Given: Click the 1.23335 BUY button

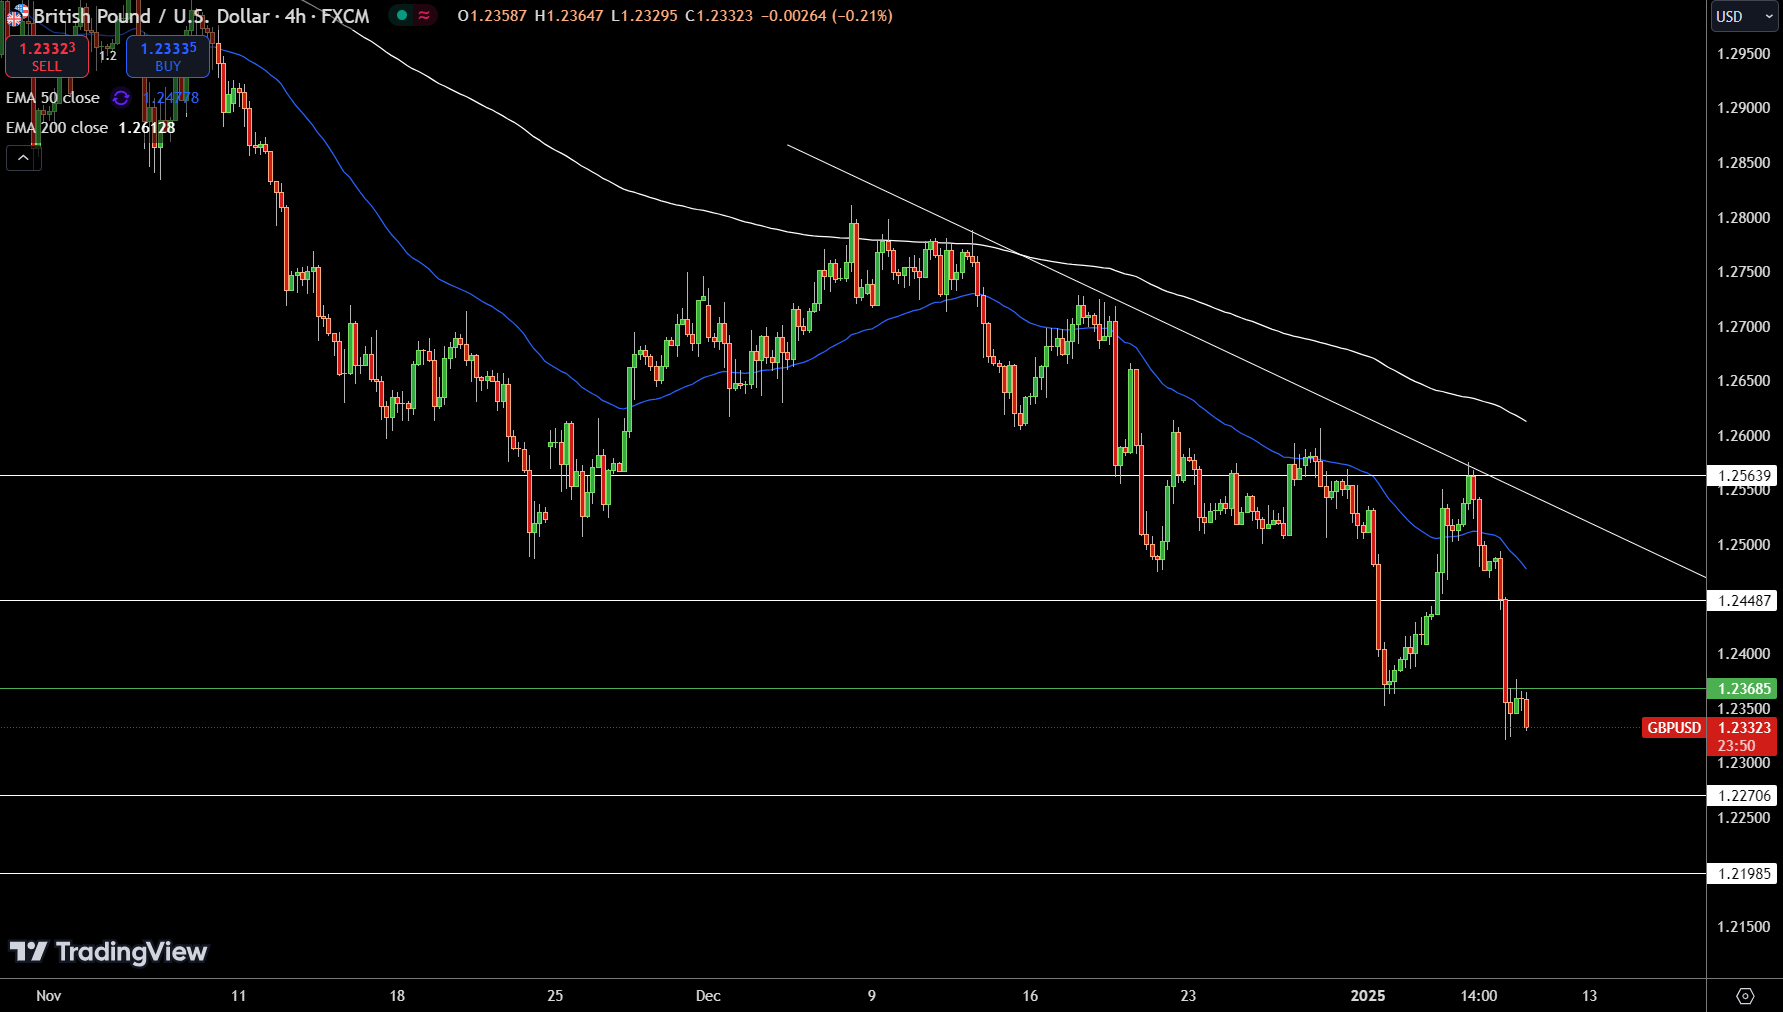Looking at the screenshot, I should coord(168,56).
